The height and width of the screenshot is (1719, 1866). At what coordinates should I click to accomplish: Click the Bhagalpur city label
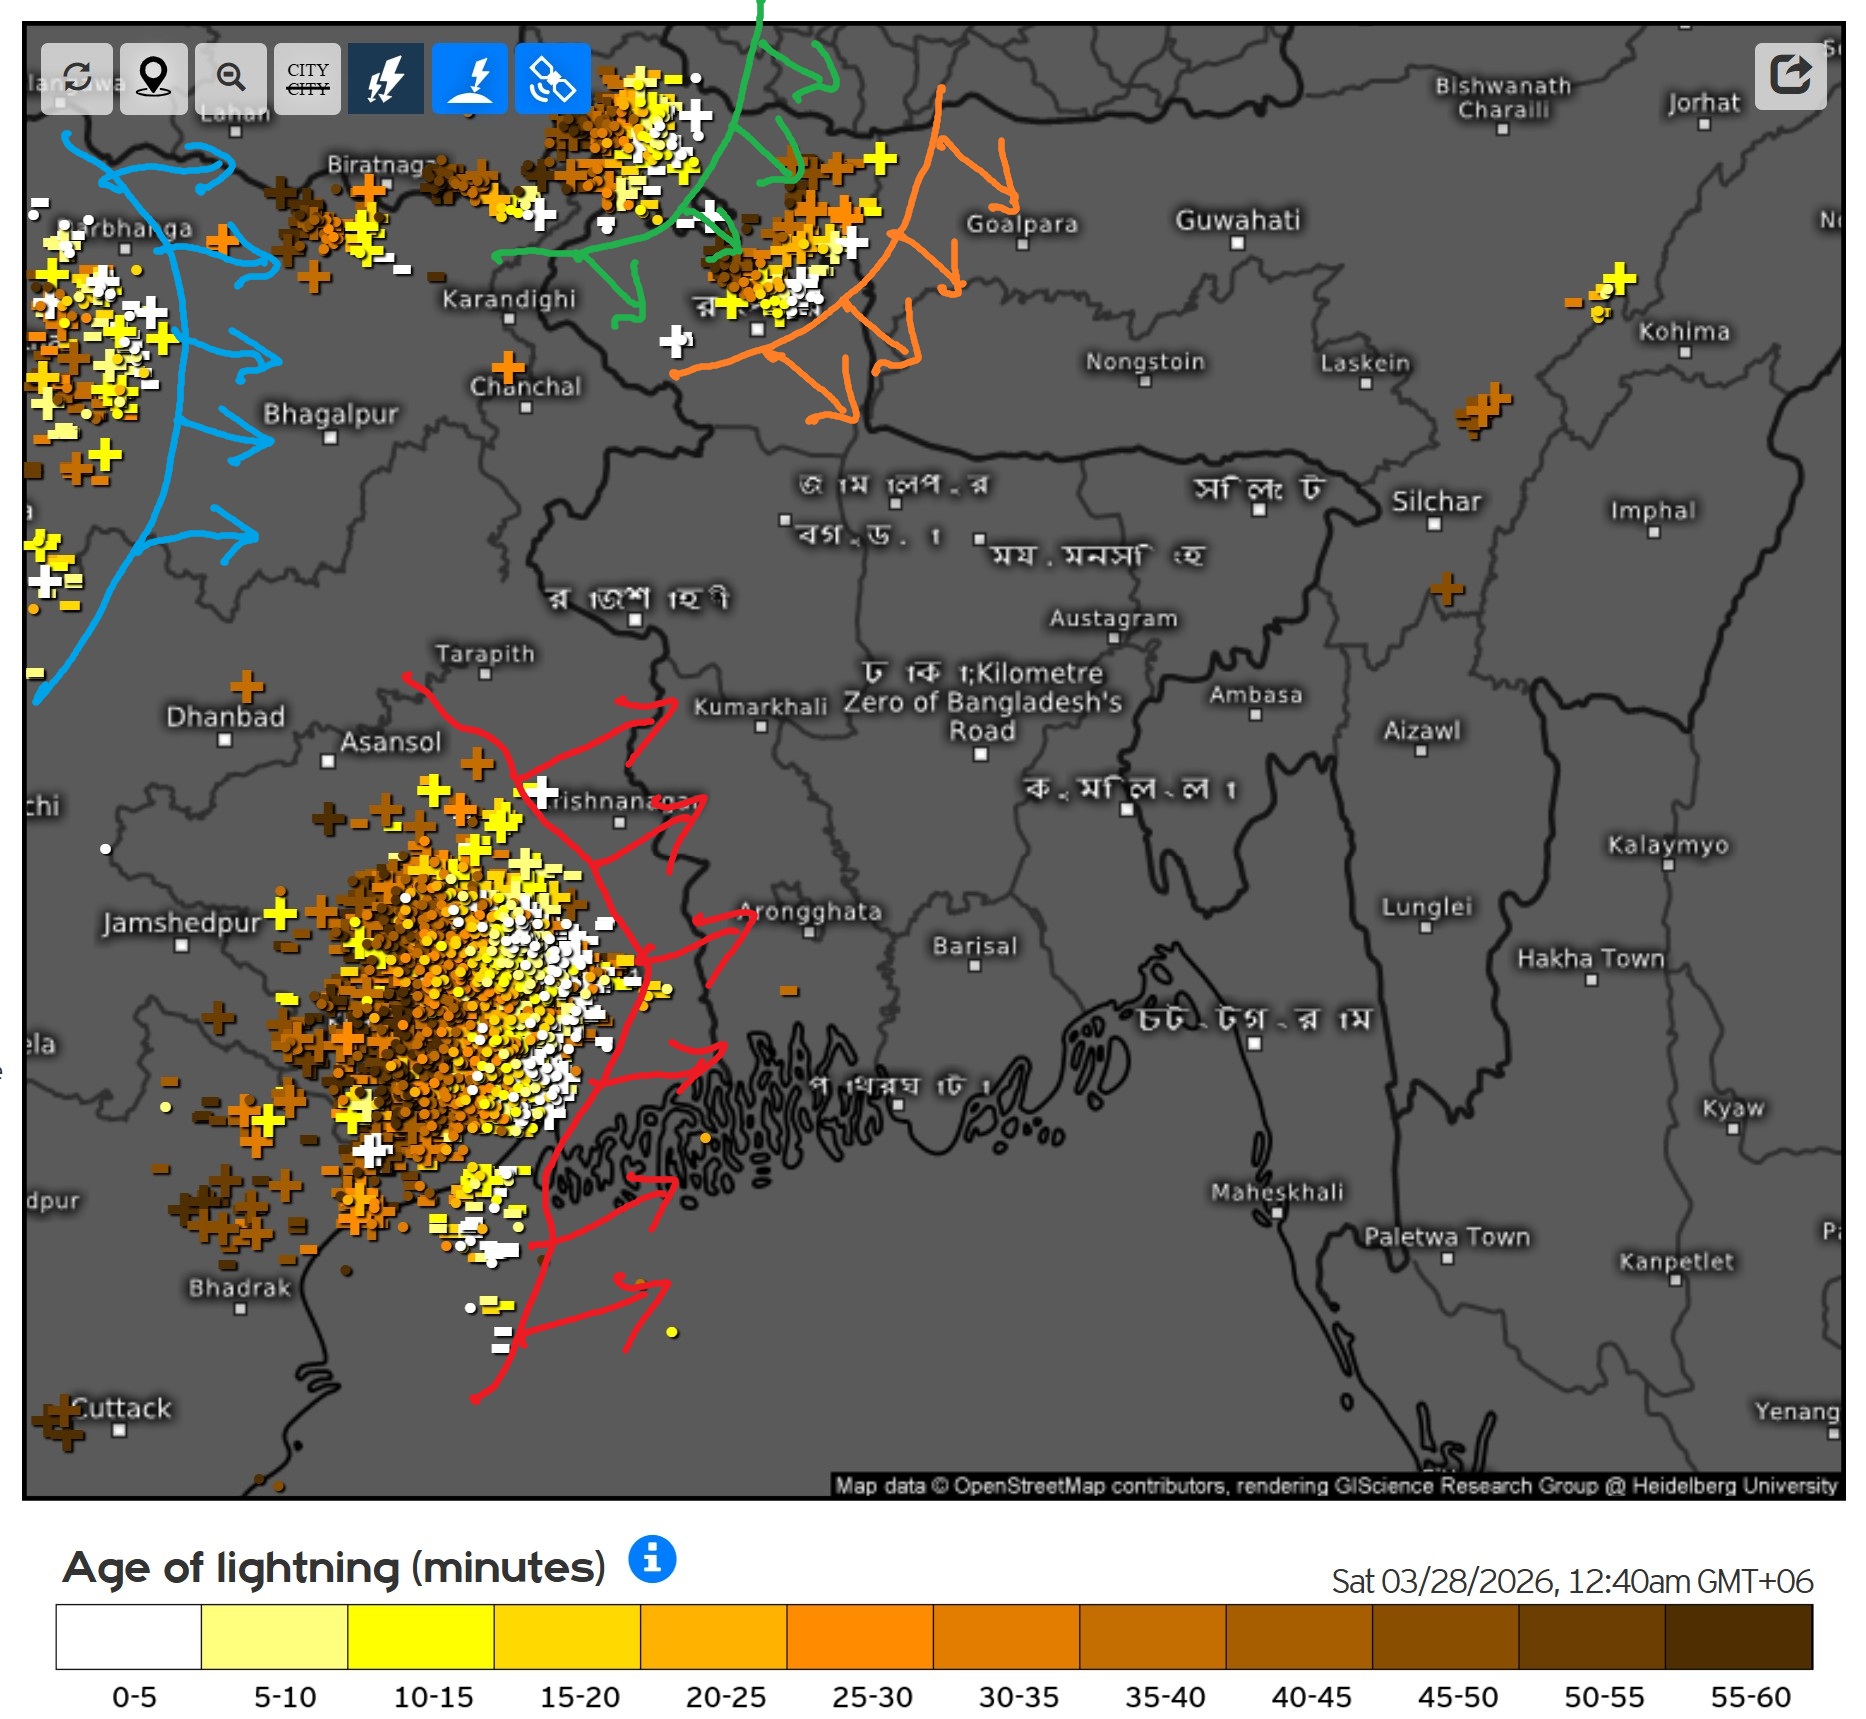click(x=330, y=414)
